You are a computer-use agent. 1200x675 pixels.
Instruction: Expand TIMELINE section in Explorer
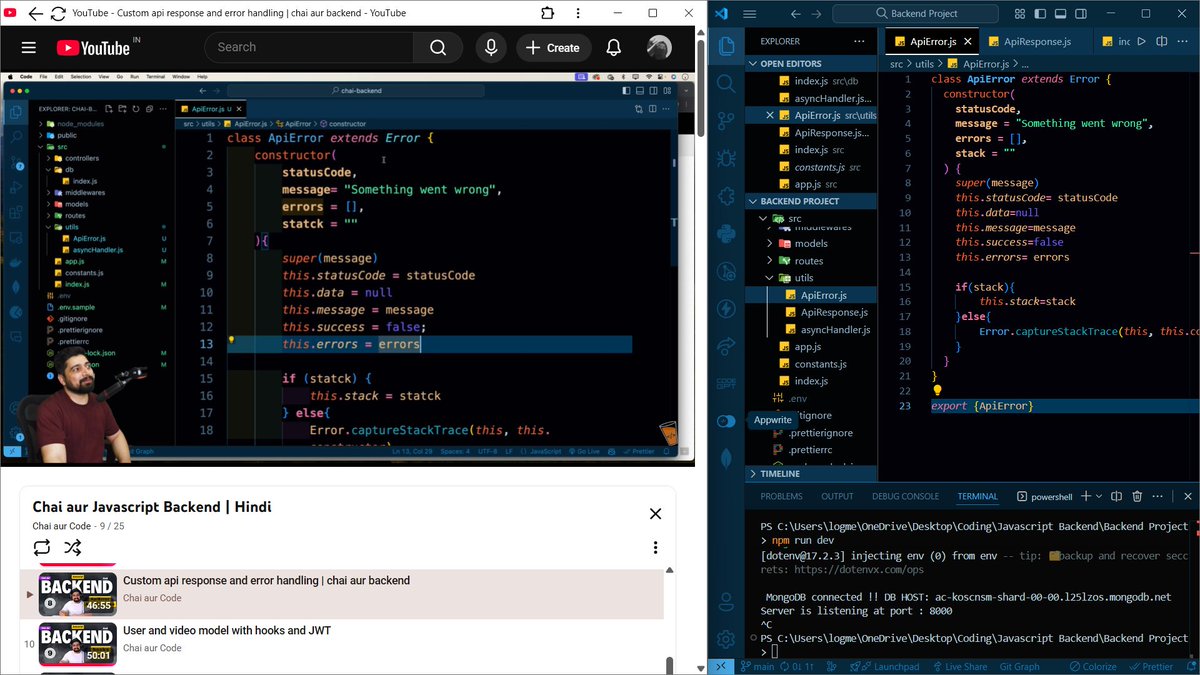coord(812,473)
